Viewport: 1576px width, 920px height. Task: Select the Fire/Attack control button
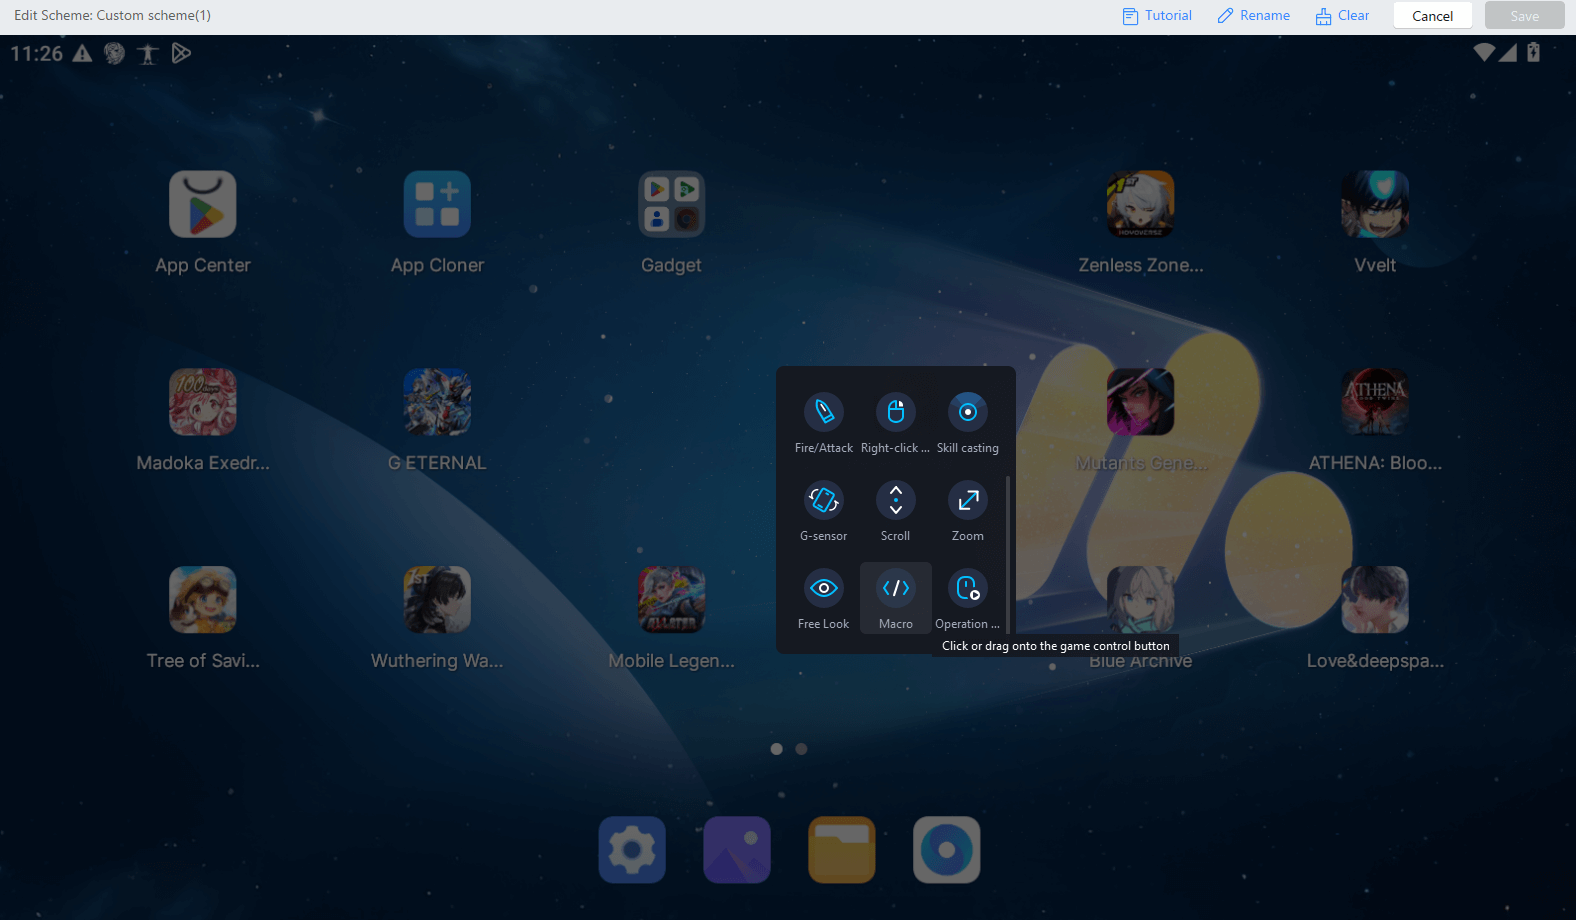click(823, 424)
